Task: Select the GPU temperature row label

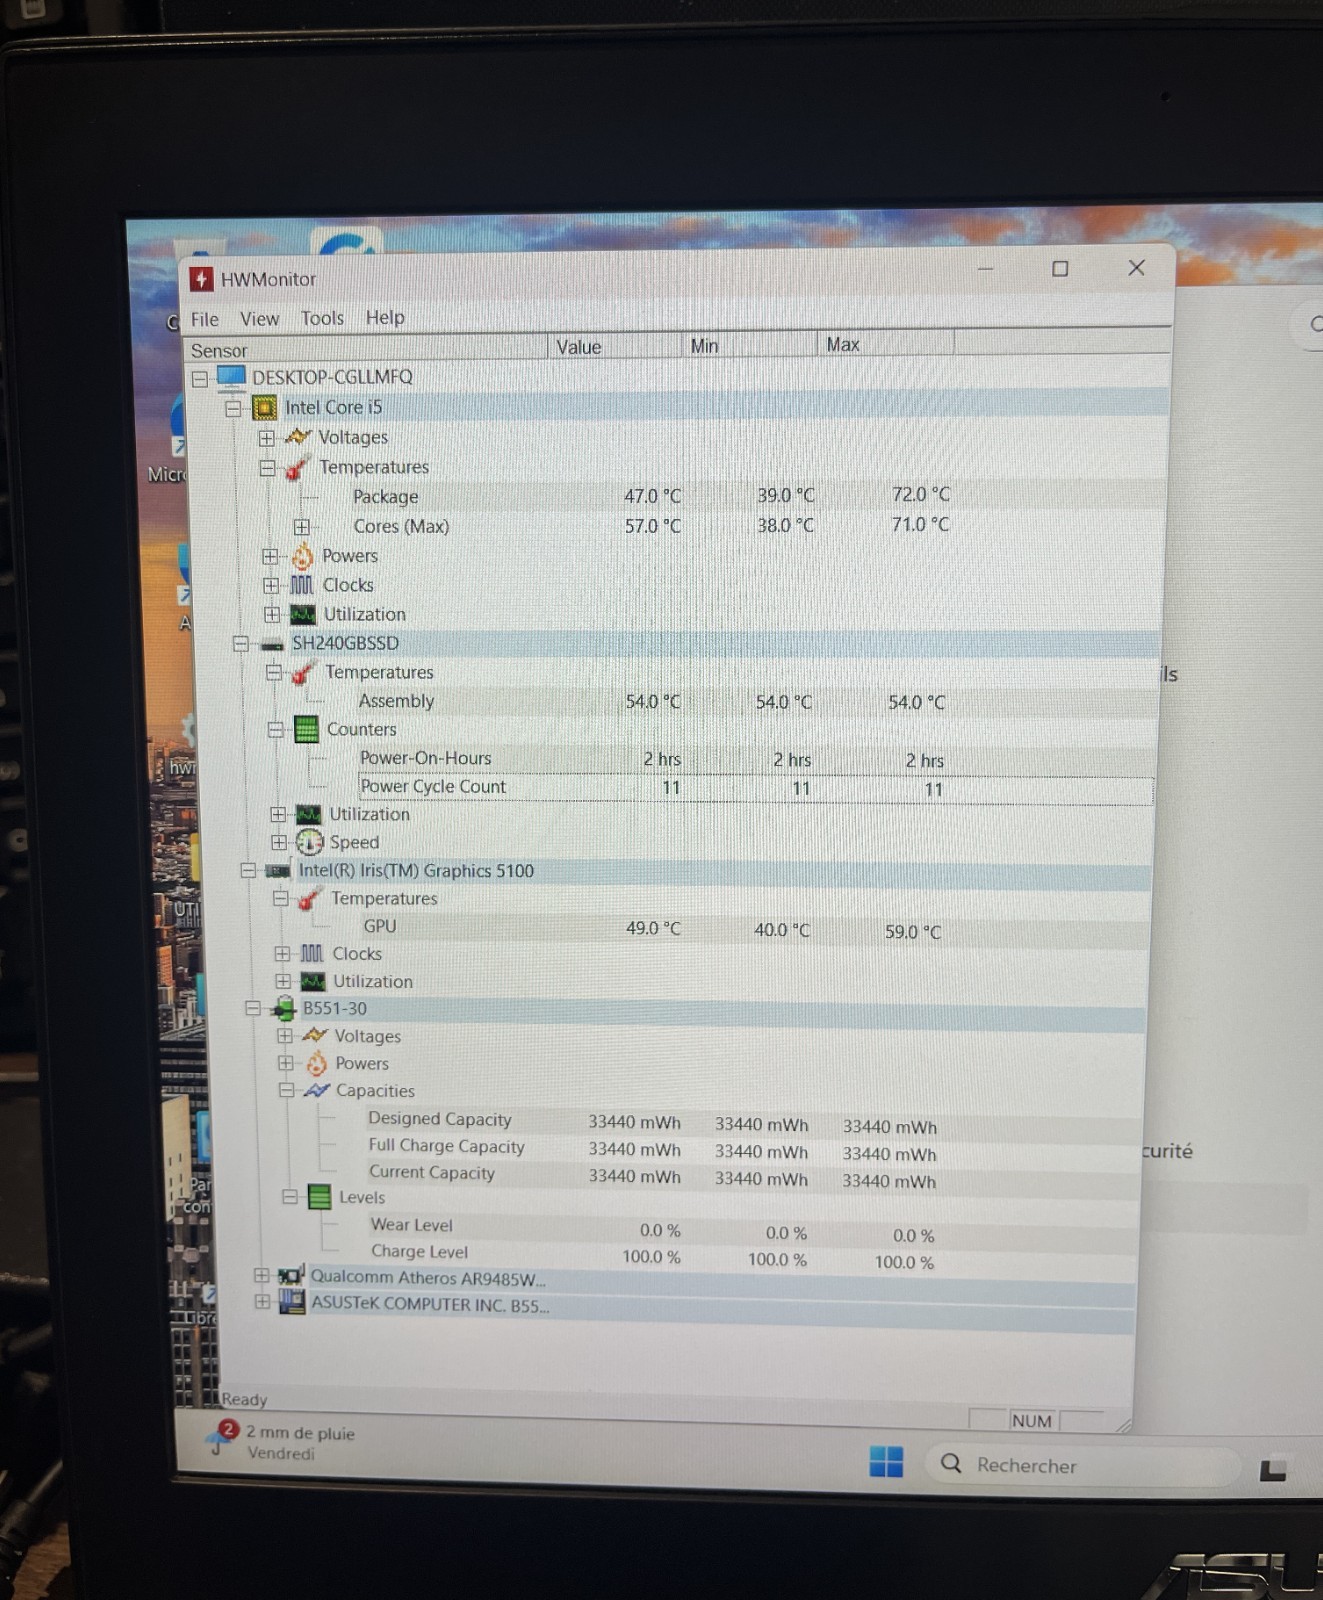Action: click(x=380, y=926)
